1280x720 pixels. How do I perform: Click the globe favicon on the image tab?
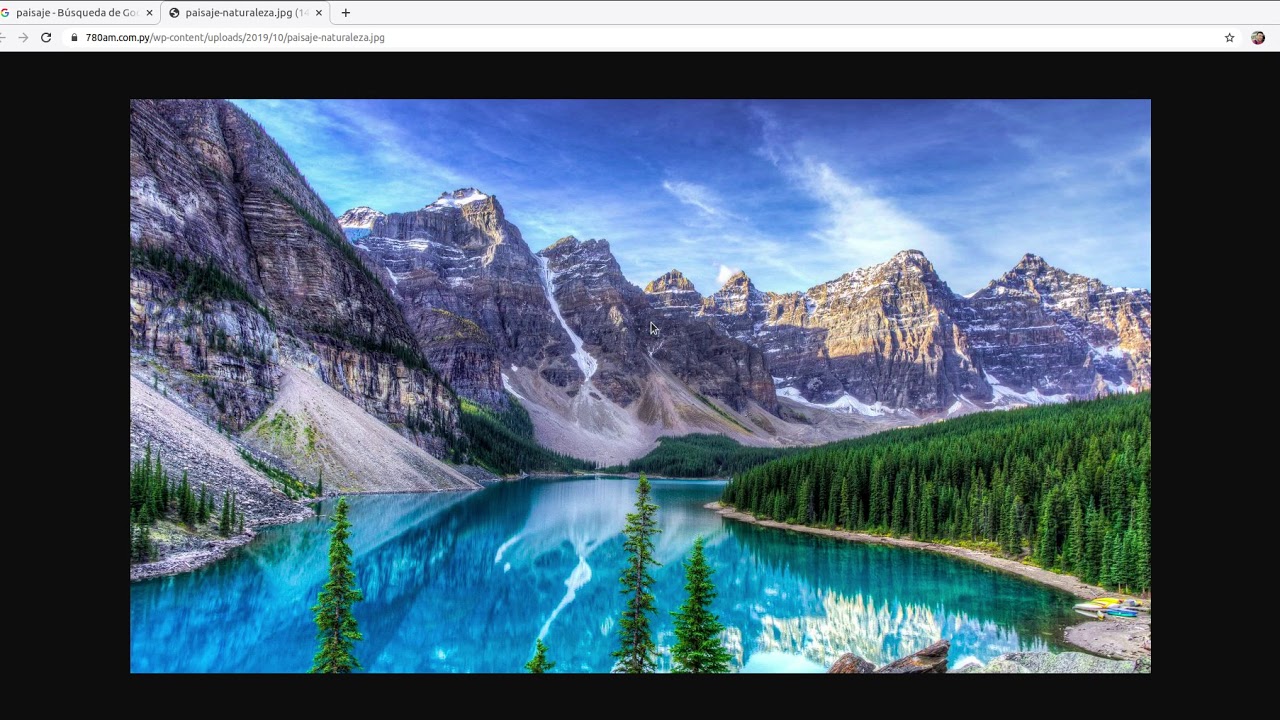coord(175,13)
